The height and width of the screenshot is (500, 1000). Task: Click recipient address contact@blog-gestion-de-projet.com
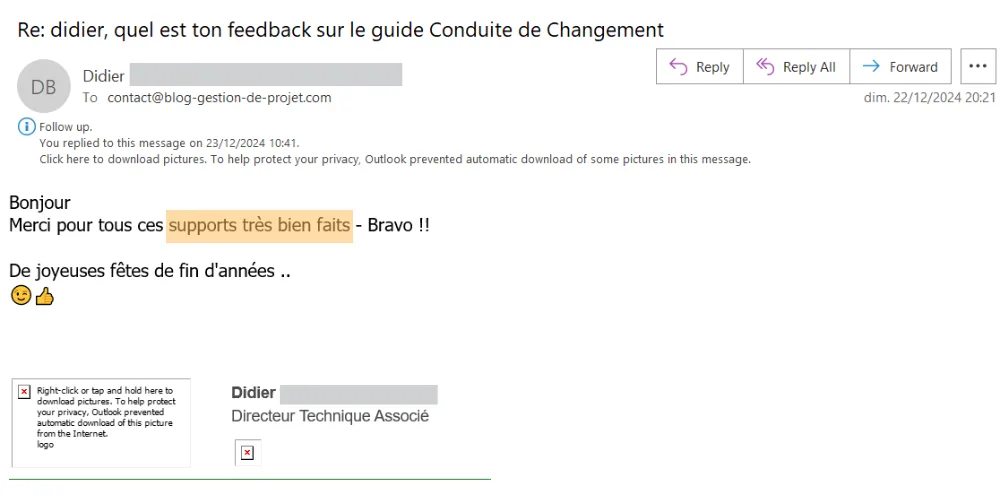point(219,98)
